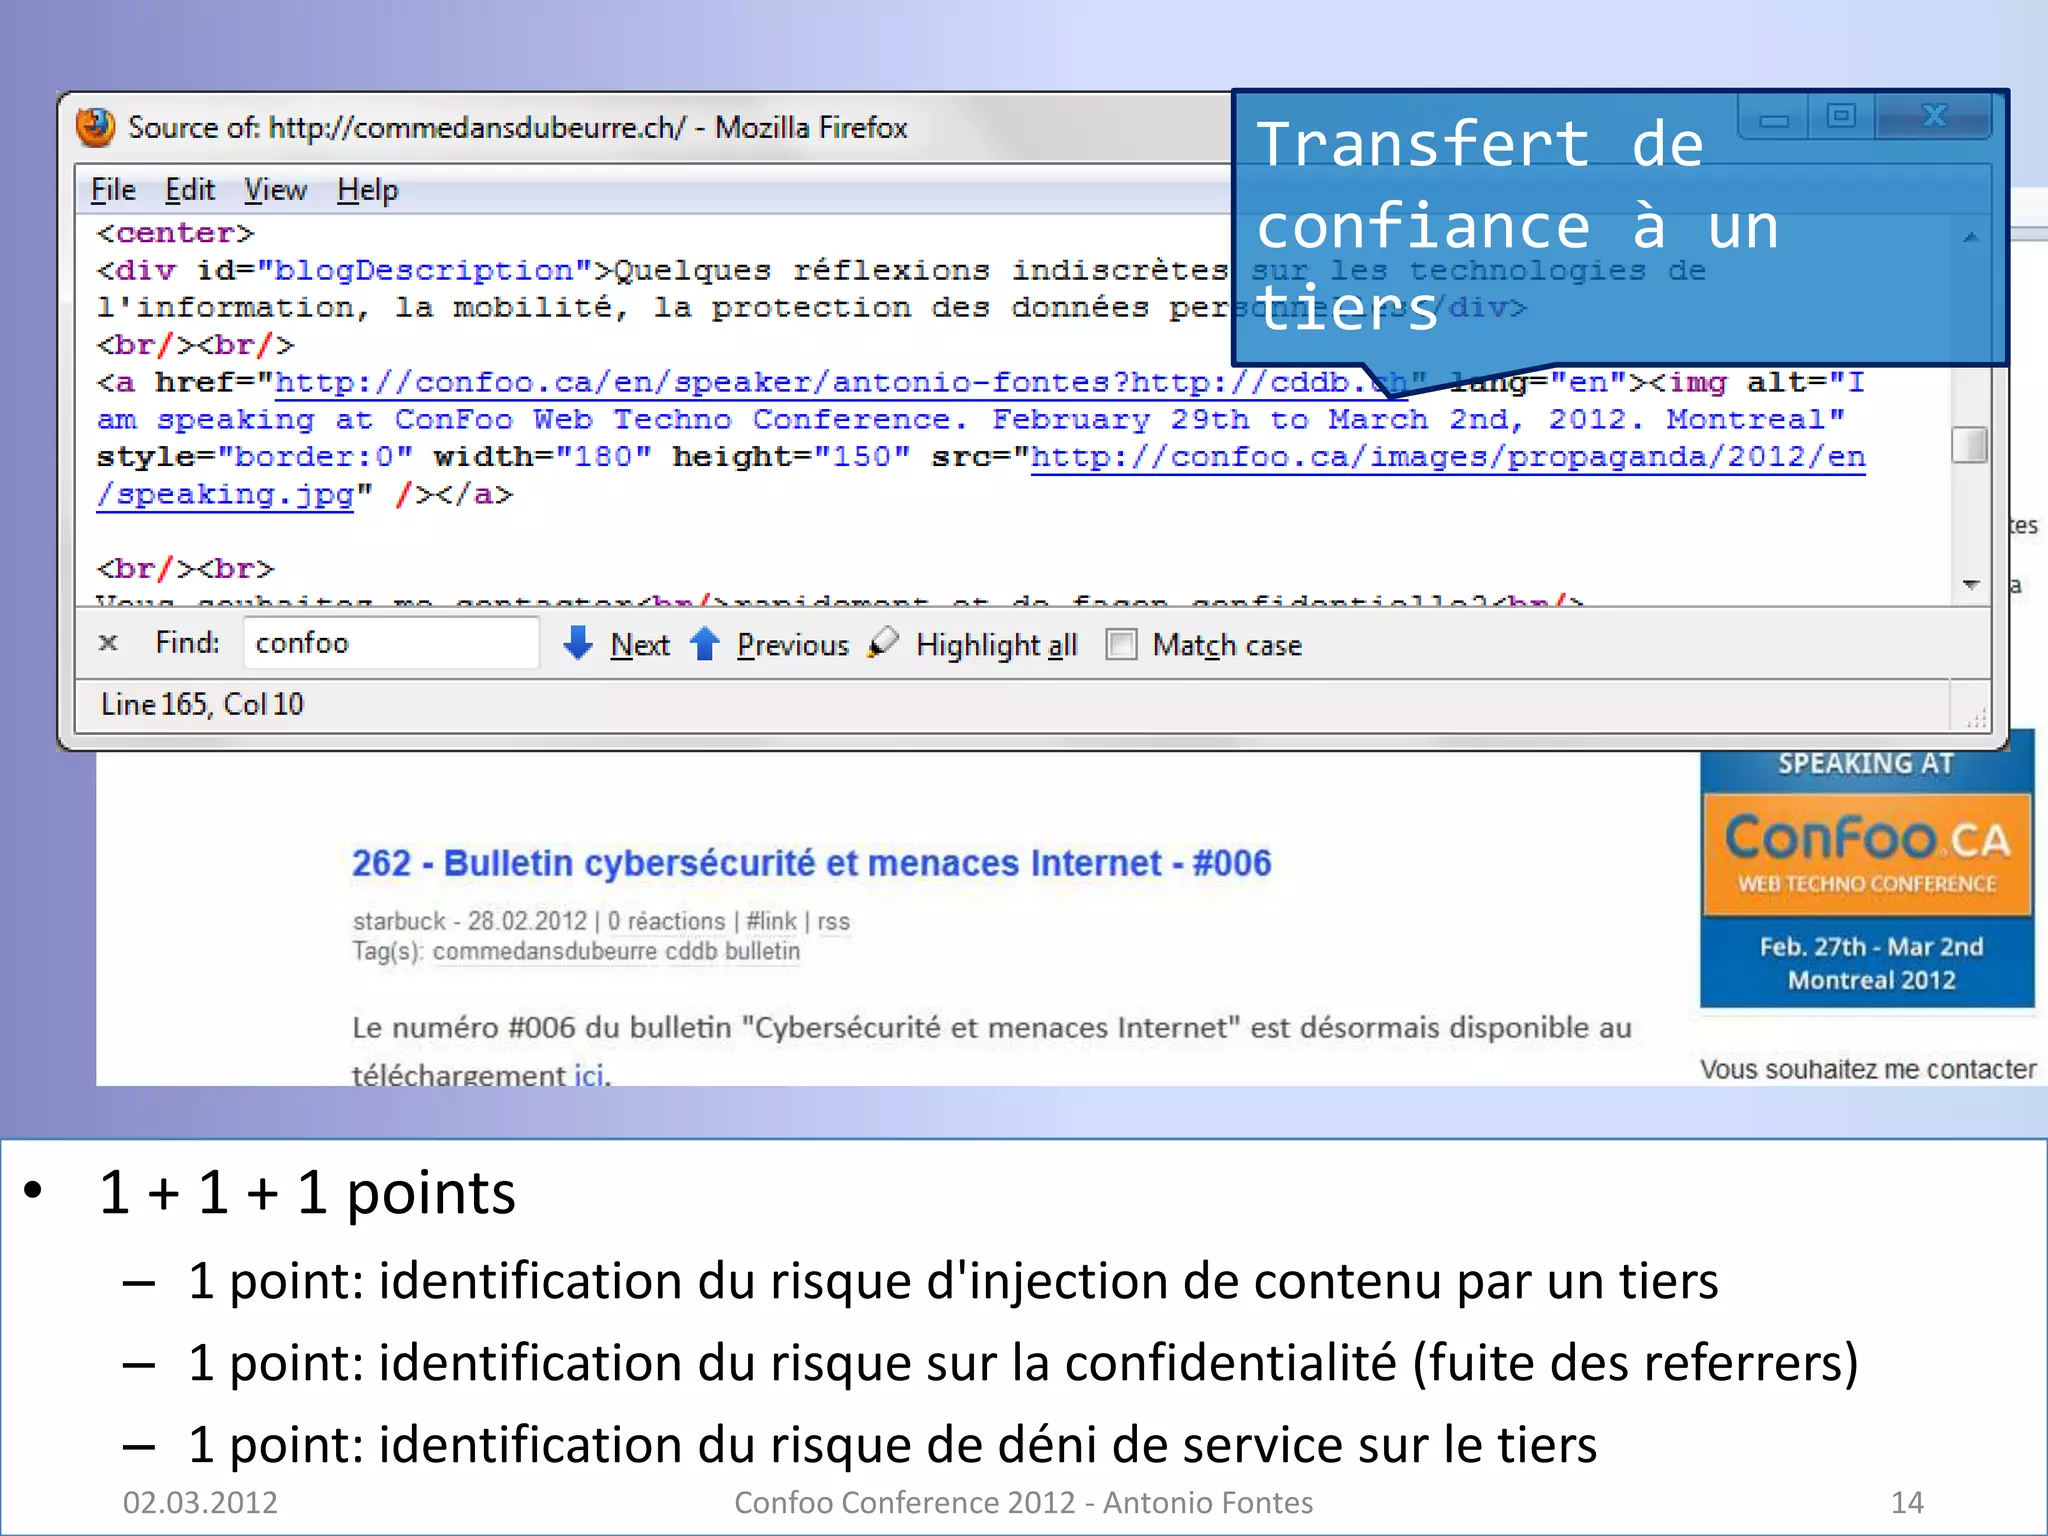Click the blue up arrow Previous icon
2048x1536 pixels.
click(705, 643)
